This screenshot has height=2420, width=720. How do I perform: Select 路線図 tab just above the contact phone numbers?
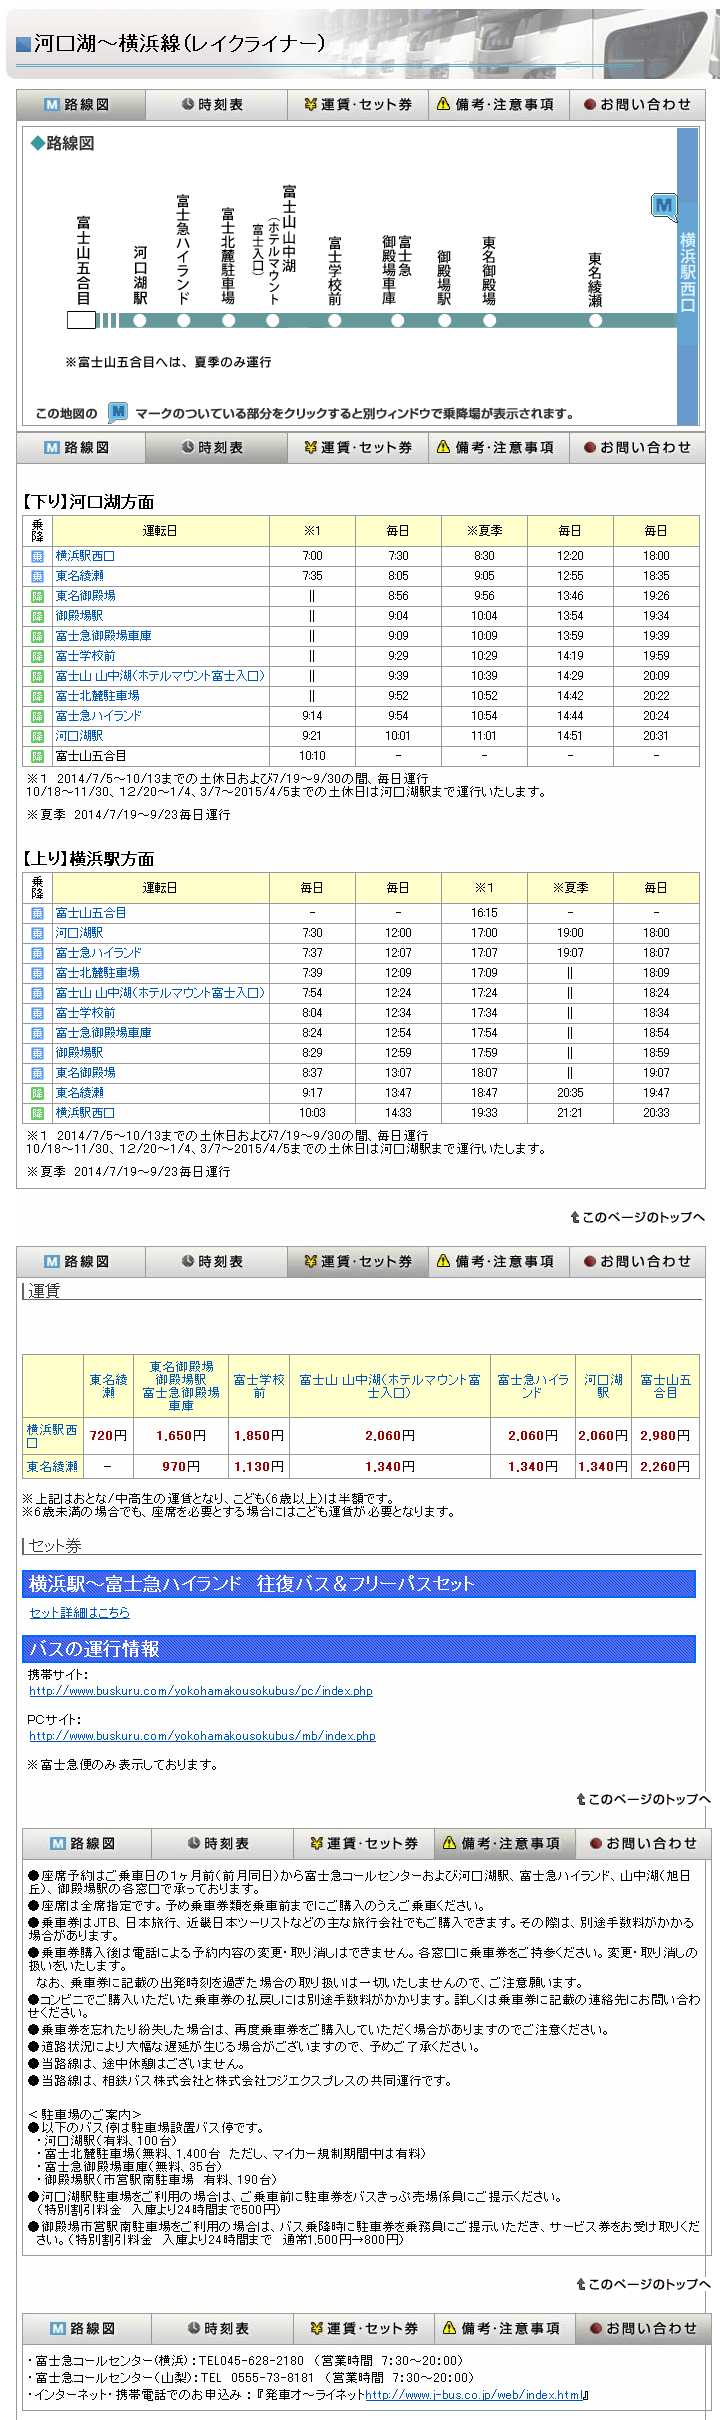pos(86,2328)
